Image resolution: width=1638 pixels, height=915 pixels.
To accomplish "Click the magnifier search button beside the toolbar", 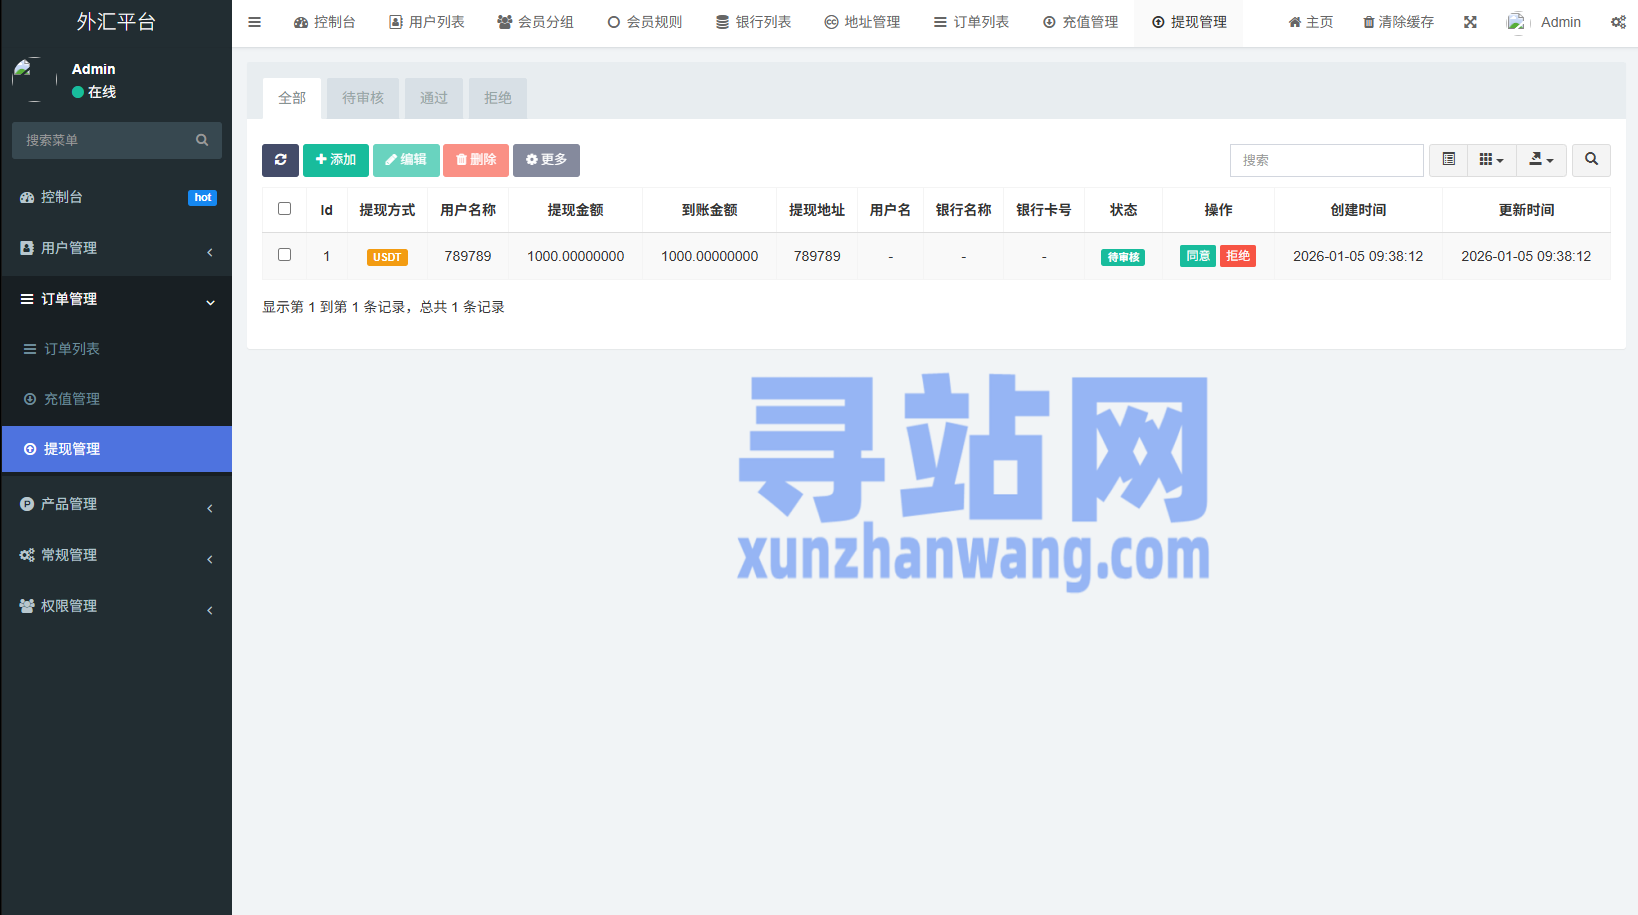I will [x=1591, y=160].
